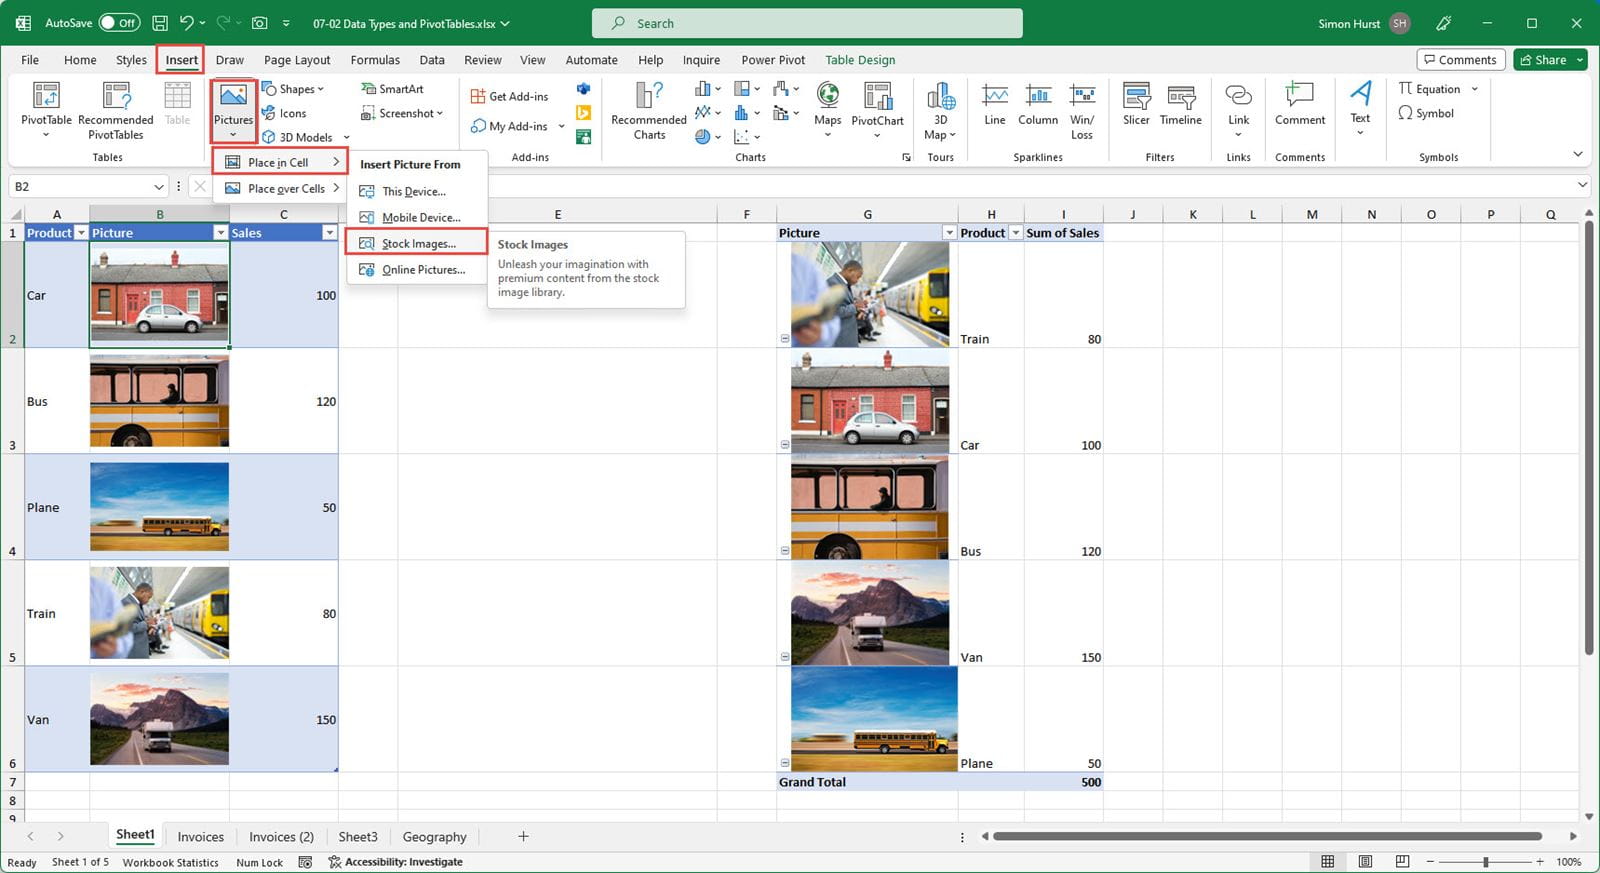Open the Insert ribbon tab

point(181,60)
